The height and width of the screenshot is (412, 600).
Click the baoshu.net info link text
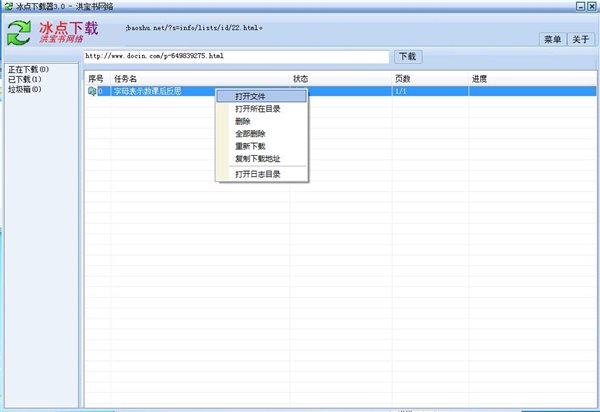pos(194,28)
